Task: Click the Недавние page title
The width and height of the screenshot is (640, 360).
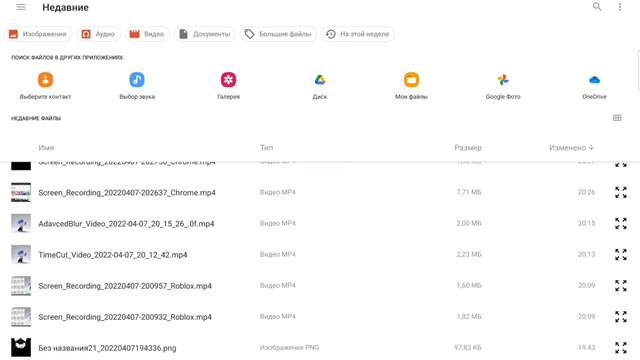Action: pyautogui.click(x=65, y=7)
